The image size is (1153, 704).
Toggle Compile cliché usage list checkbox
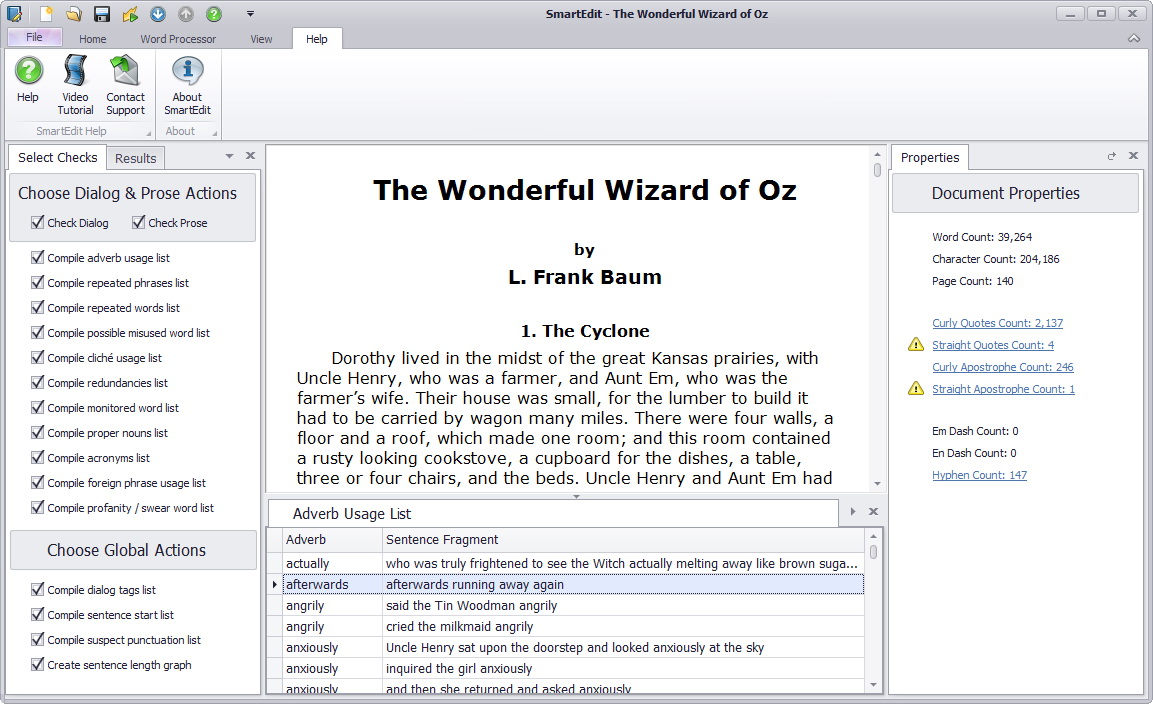click(38, 358)
